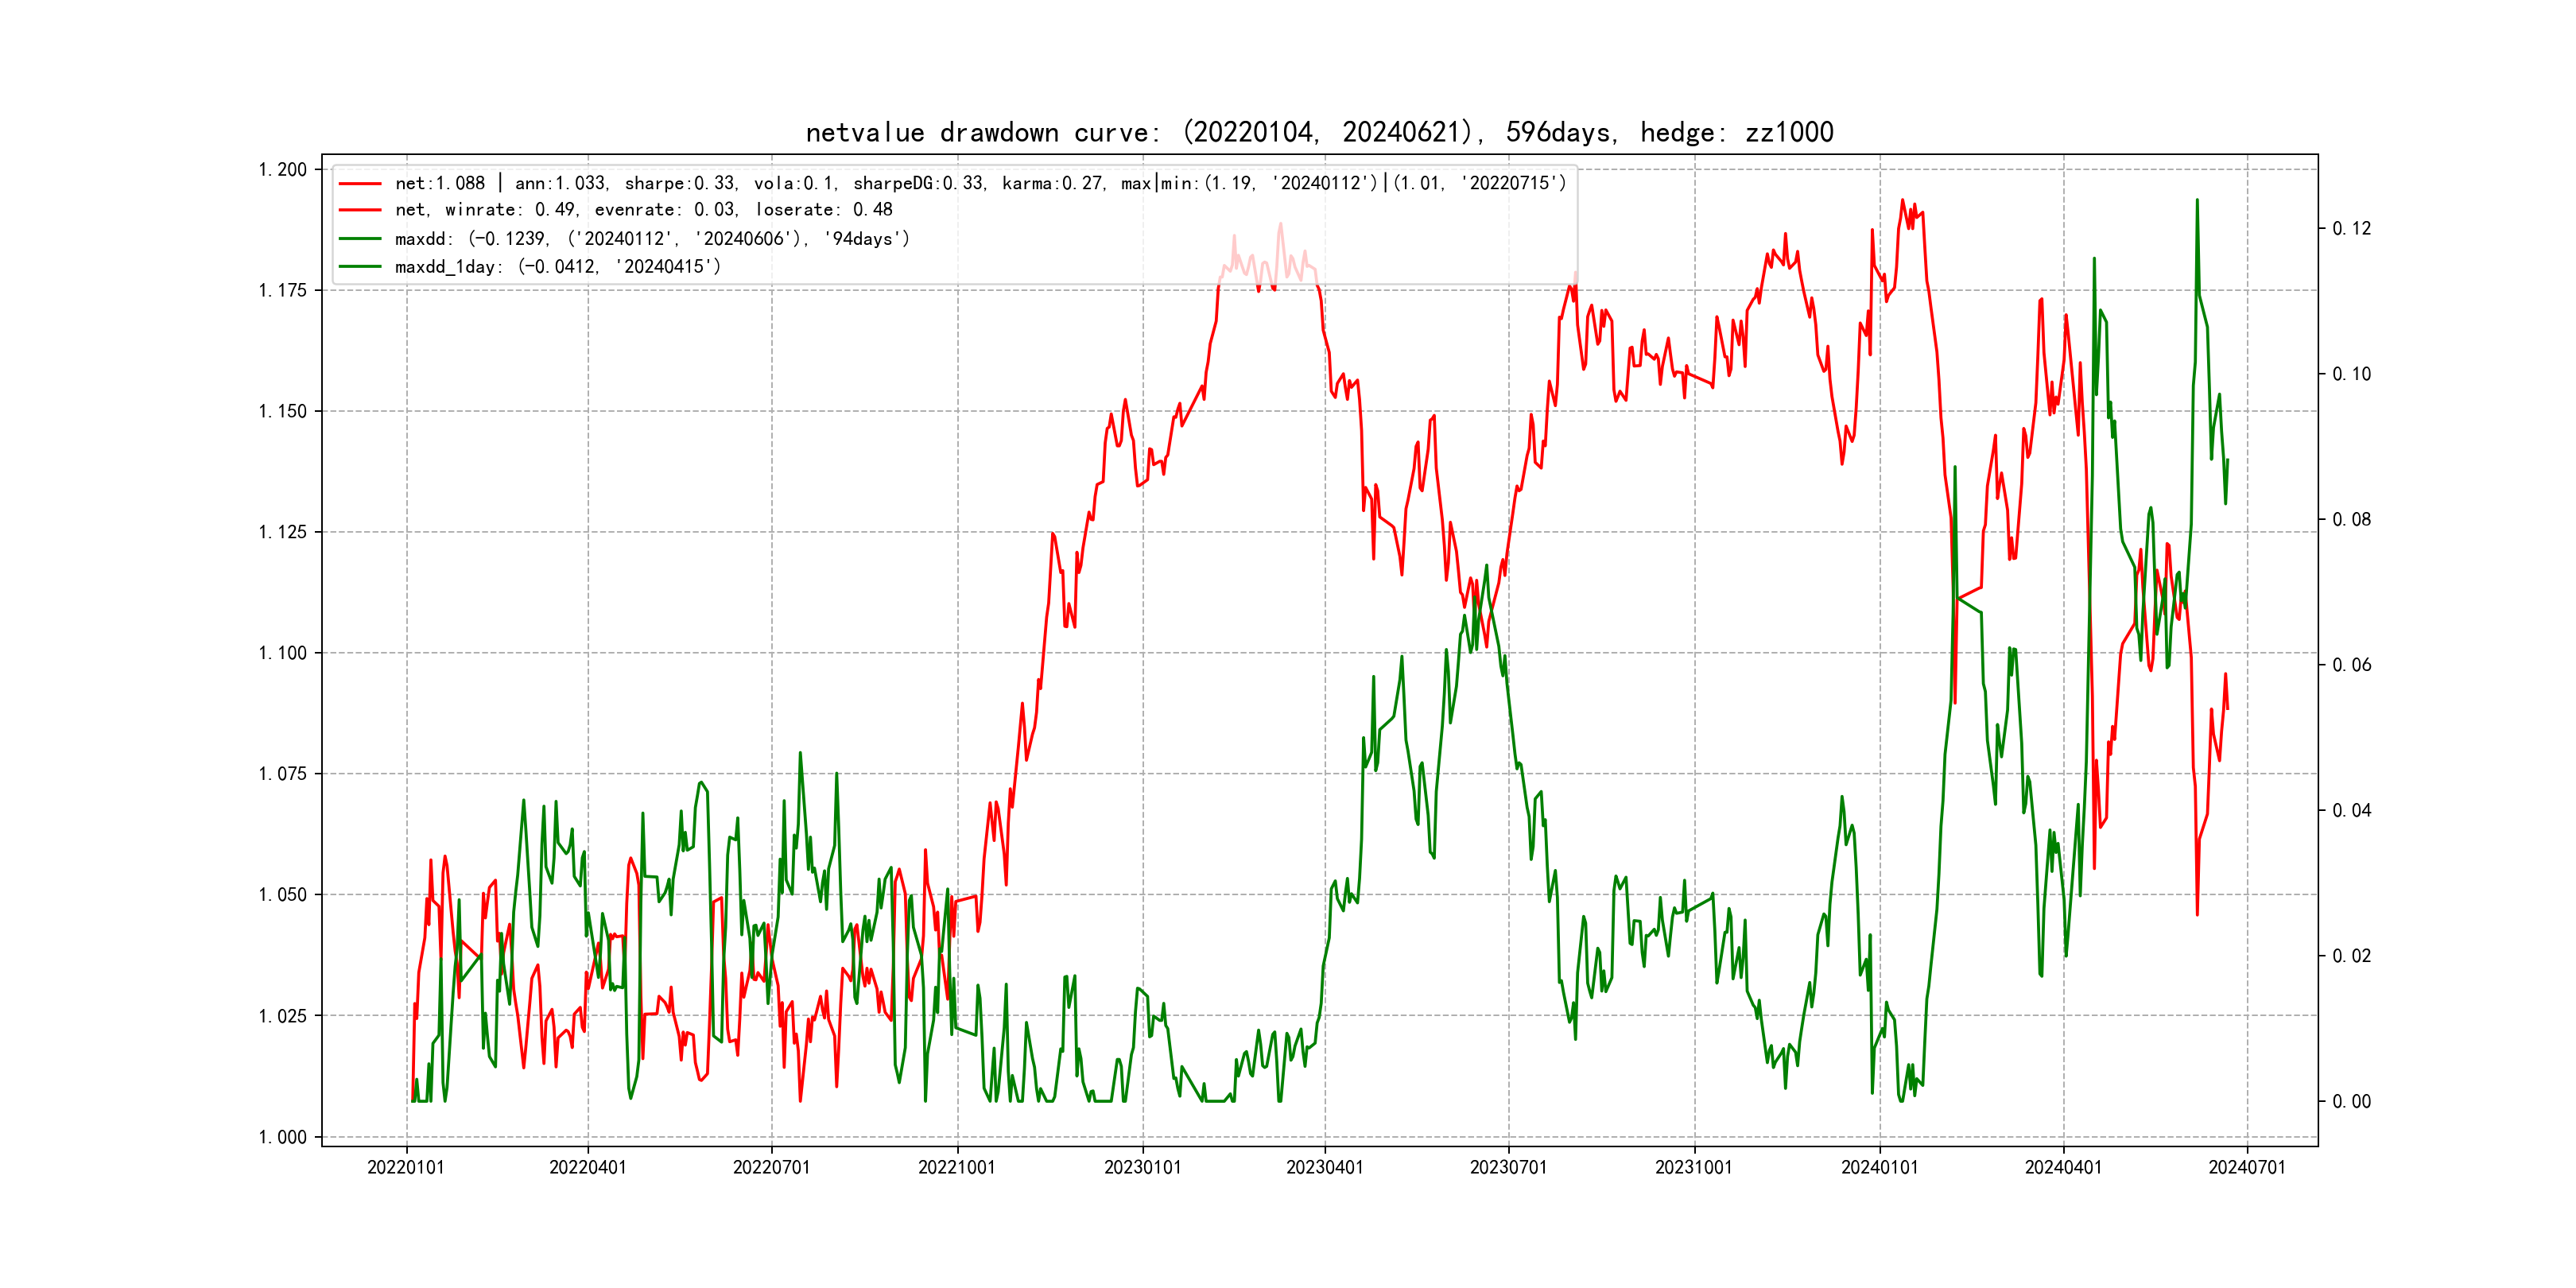Click the 0.00 right axis tick label
Viewport: 2576px width, 1288px height.
(2351, 1102)
